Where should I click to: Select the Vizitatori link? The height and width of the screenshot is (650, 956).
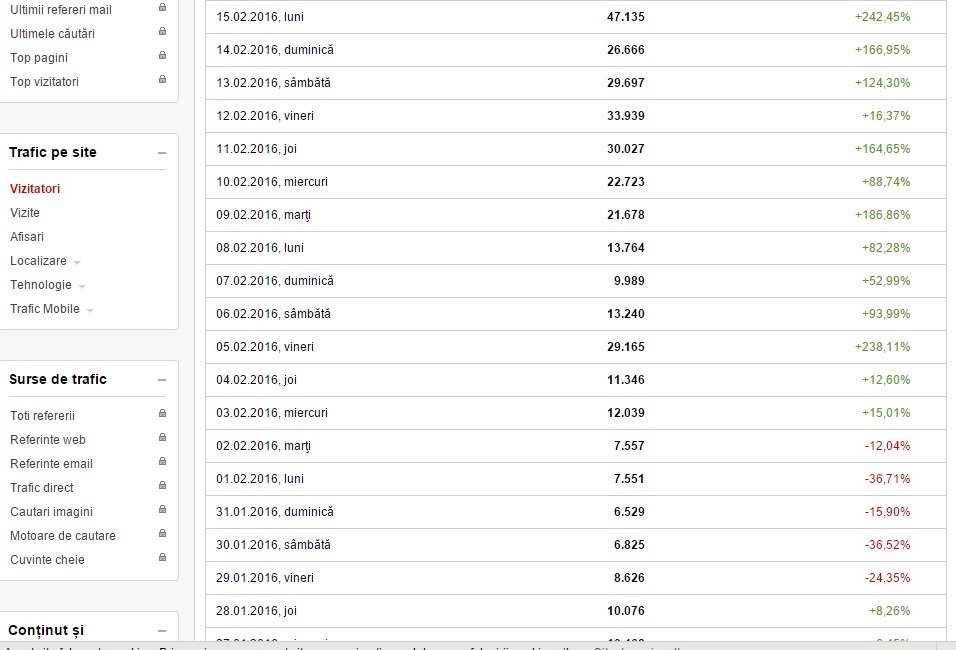click(35, 188)
